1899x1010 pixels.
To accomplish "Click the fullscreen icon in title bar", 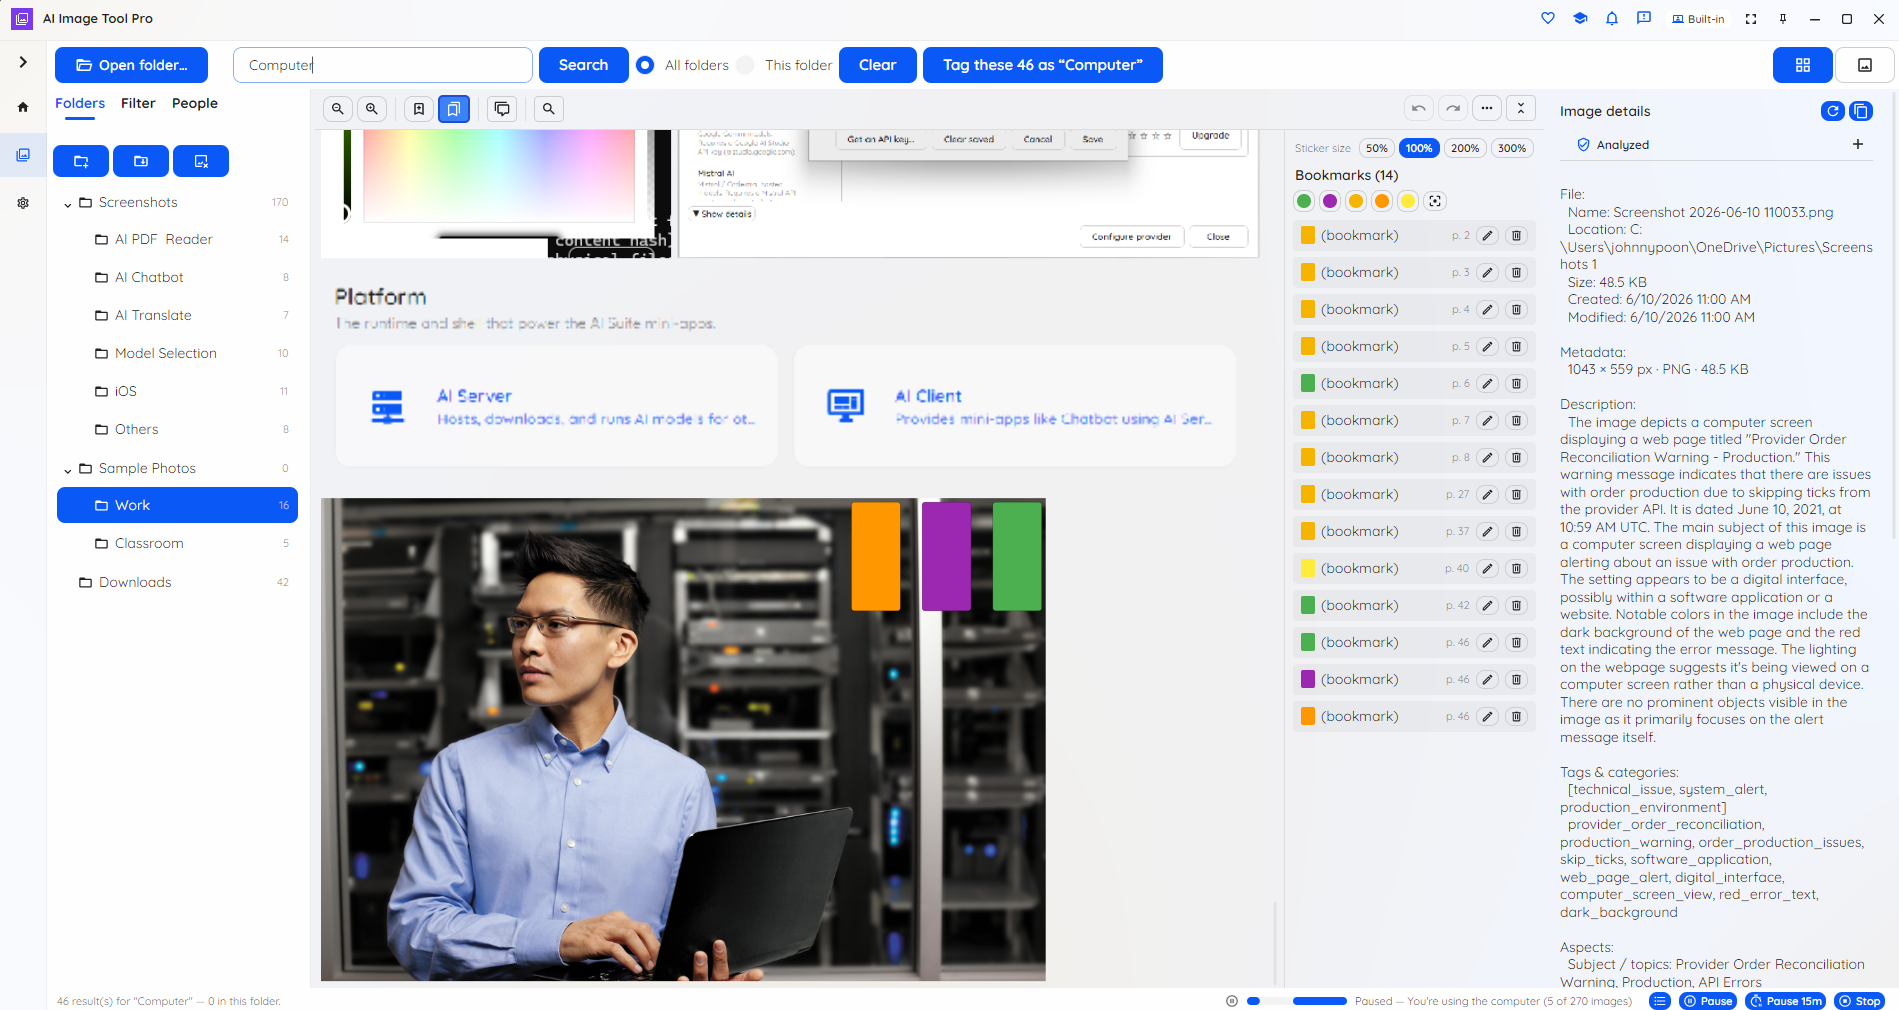I will [x=1751, y=19].
